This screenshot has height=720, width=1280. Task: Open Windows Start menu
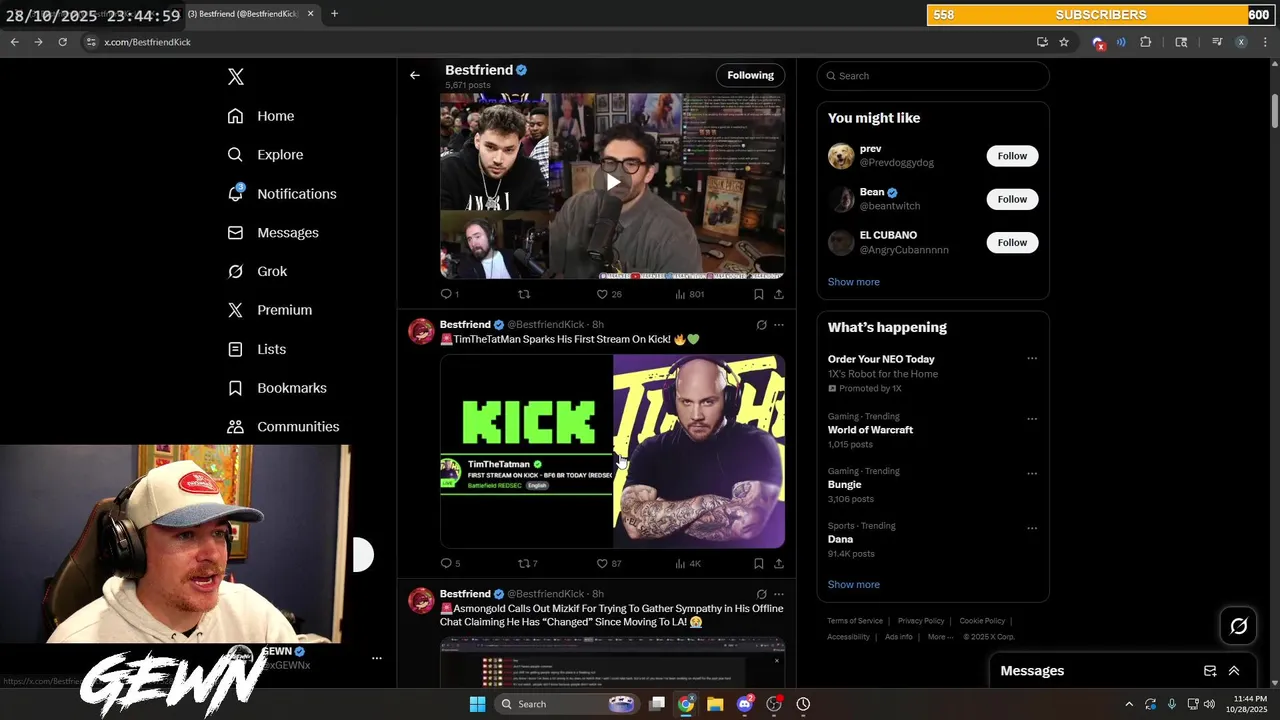(x=477, y=704)
